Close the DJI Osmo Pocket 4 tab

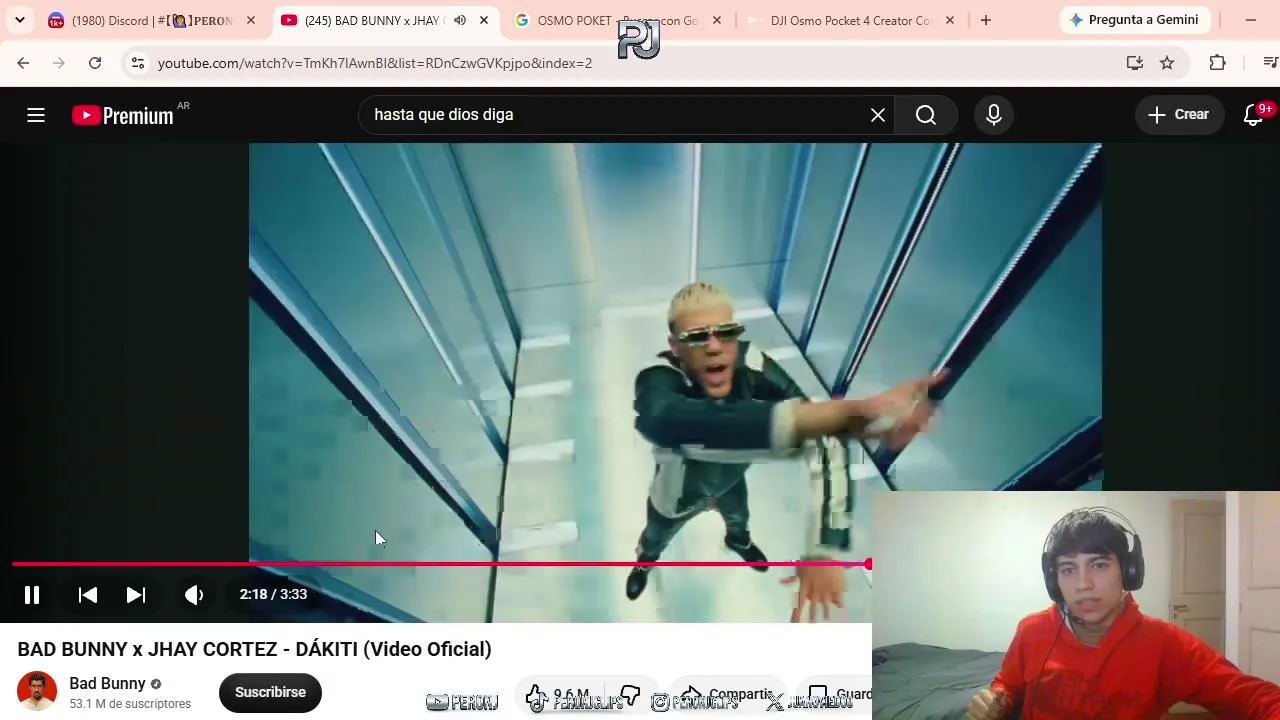coord(950,20)
